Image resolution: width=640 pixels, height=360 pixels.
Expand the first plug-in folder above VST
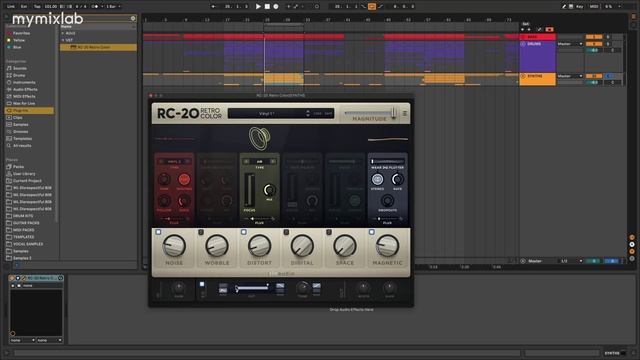(x=63, y=33)
